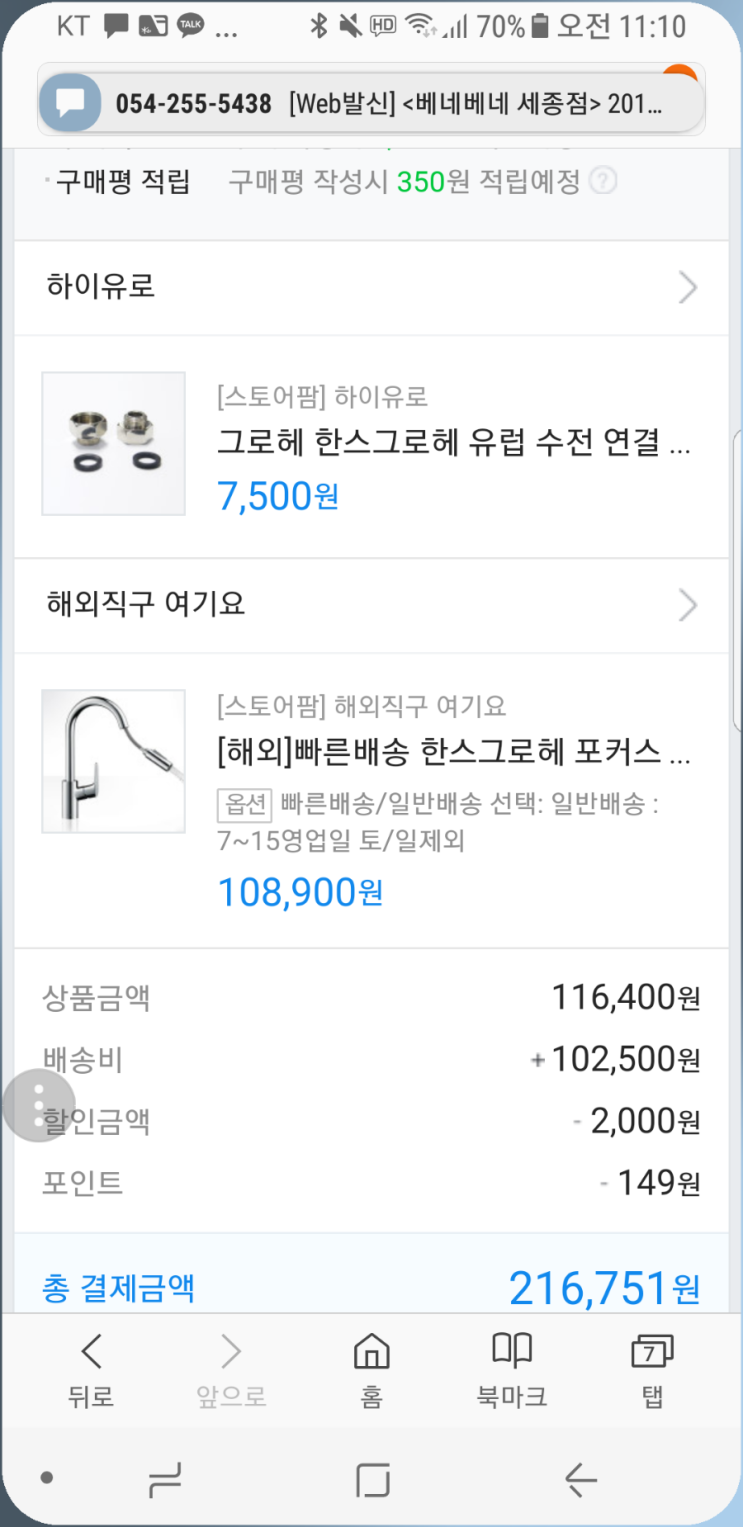The height and width of the screenshot is (1527, 743).
Task: Tap the 해외직구 여기요 seller name
Action: (146, 605)
